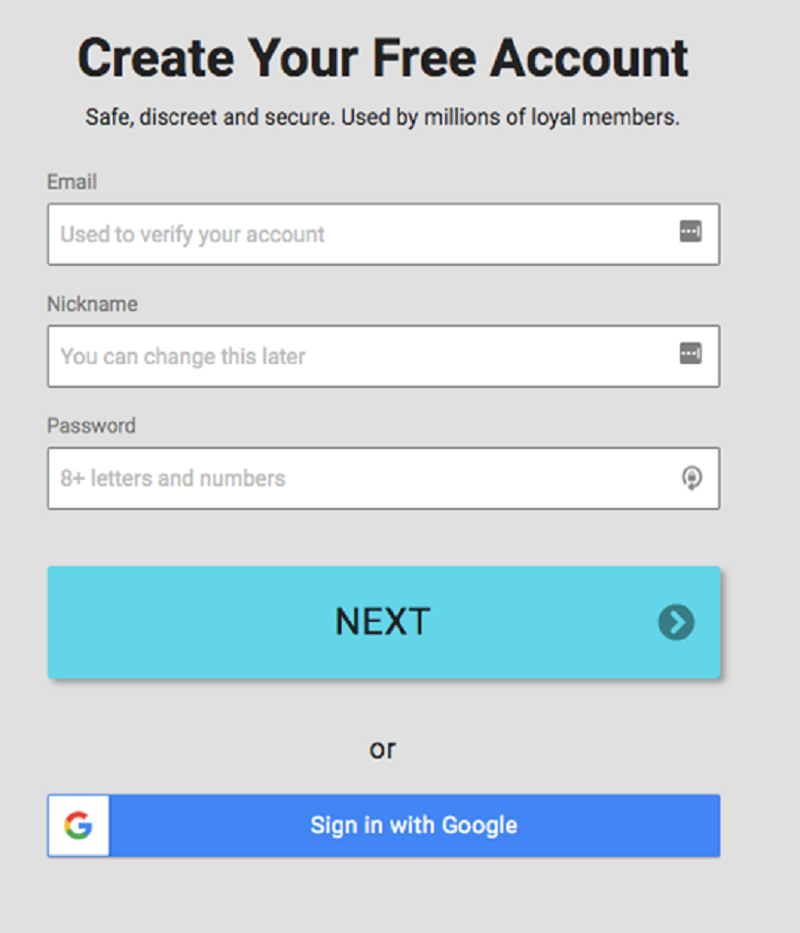
Task: Click the word Google on the blue button
Action: tap(480, 826)
